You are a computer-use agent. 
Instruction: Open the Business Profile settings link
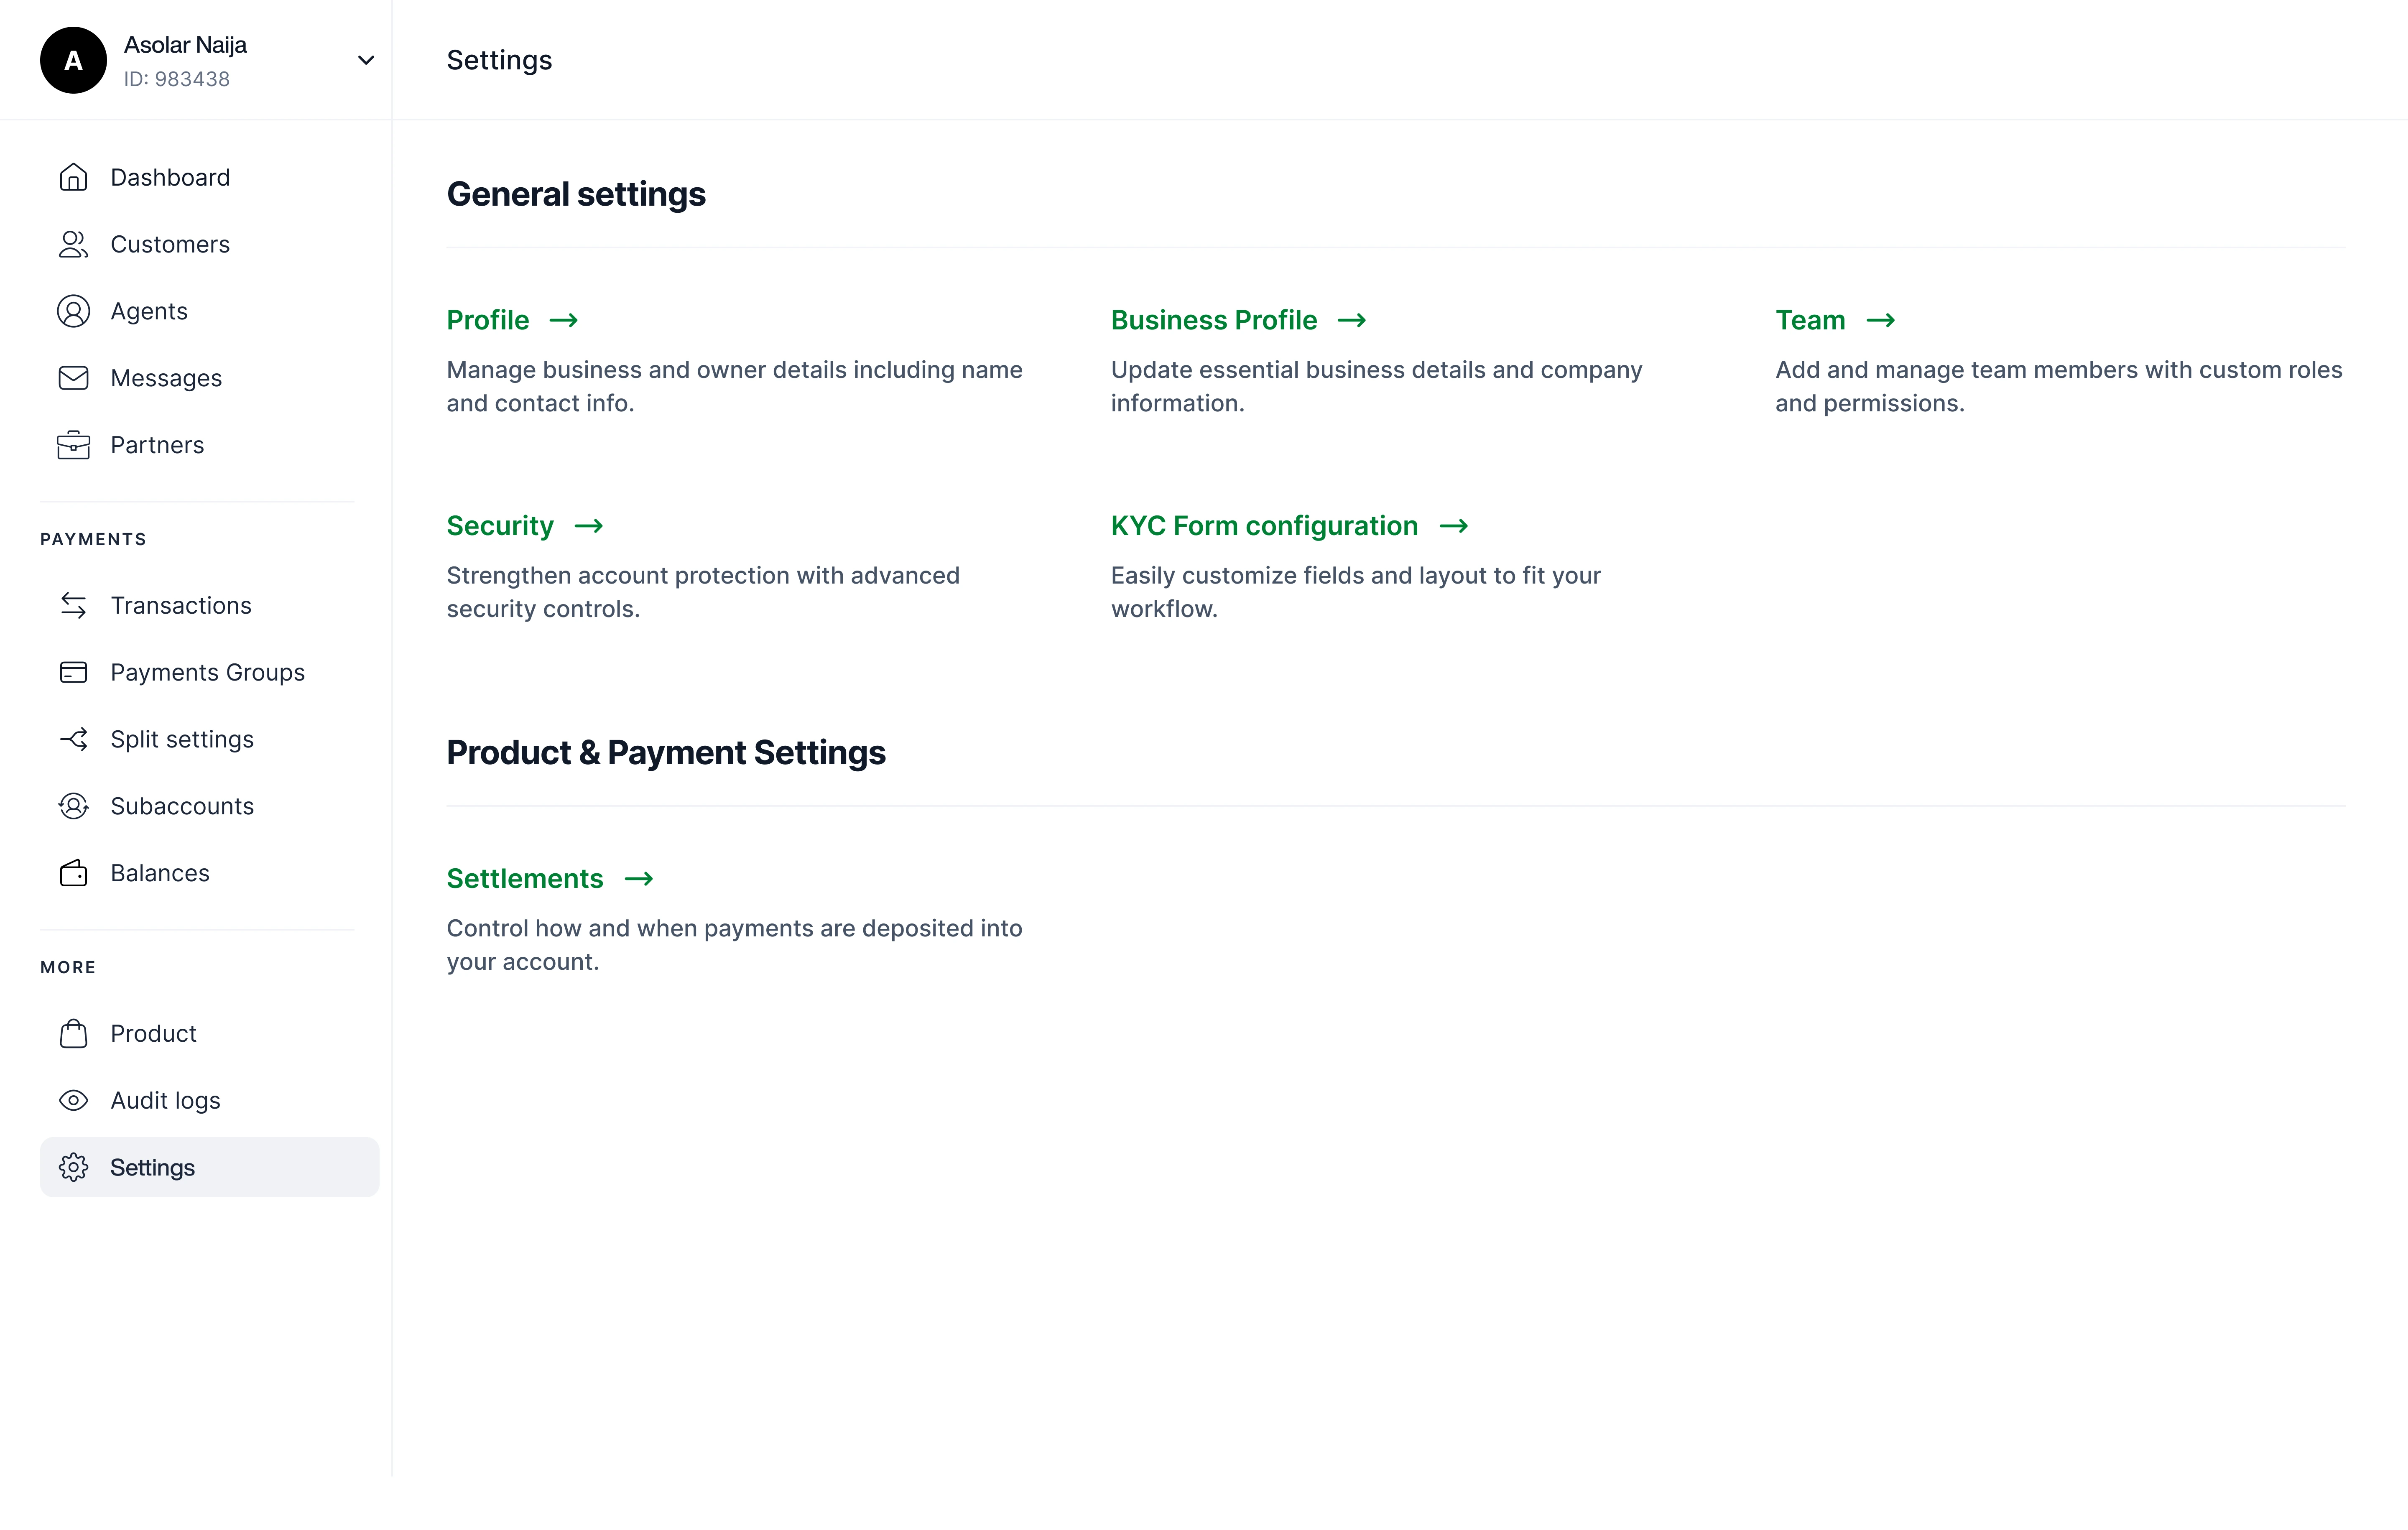(x=1213, y=320)
